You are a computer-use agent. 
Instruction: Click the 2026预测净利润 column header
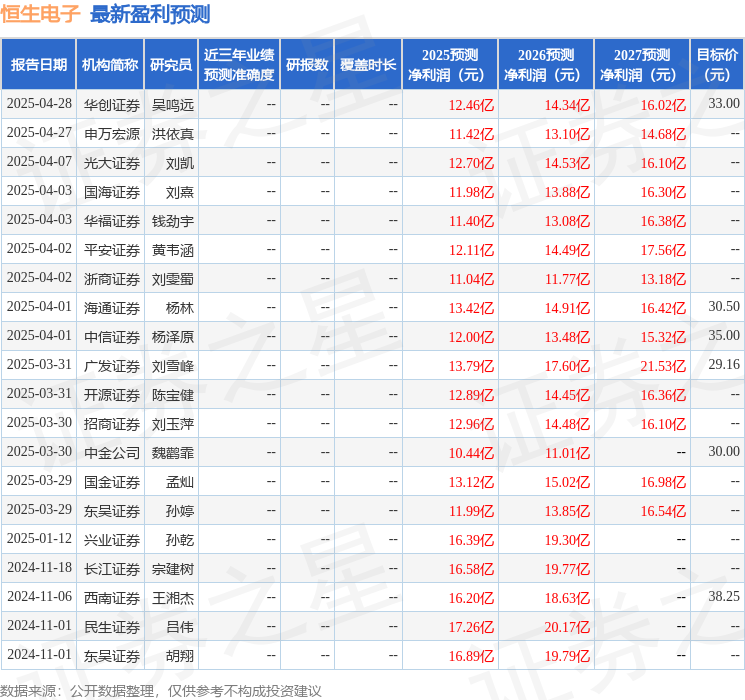tap(546, 65)
